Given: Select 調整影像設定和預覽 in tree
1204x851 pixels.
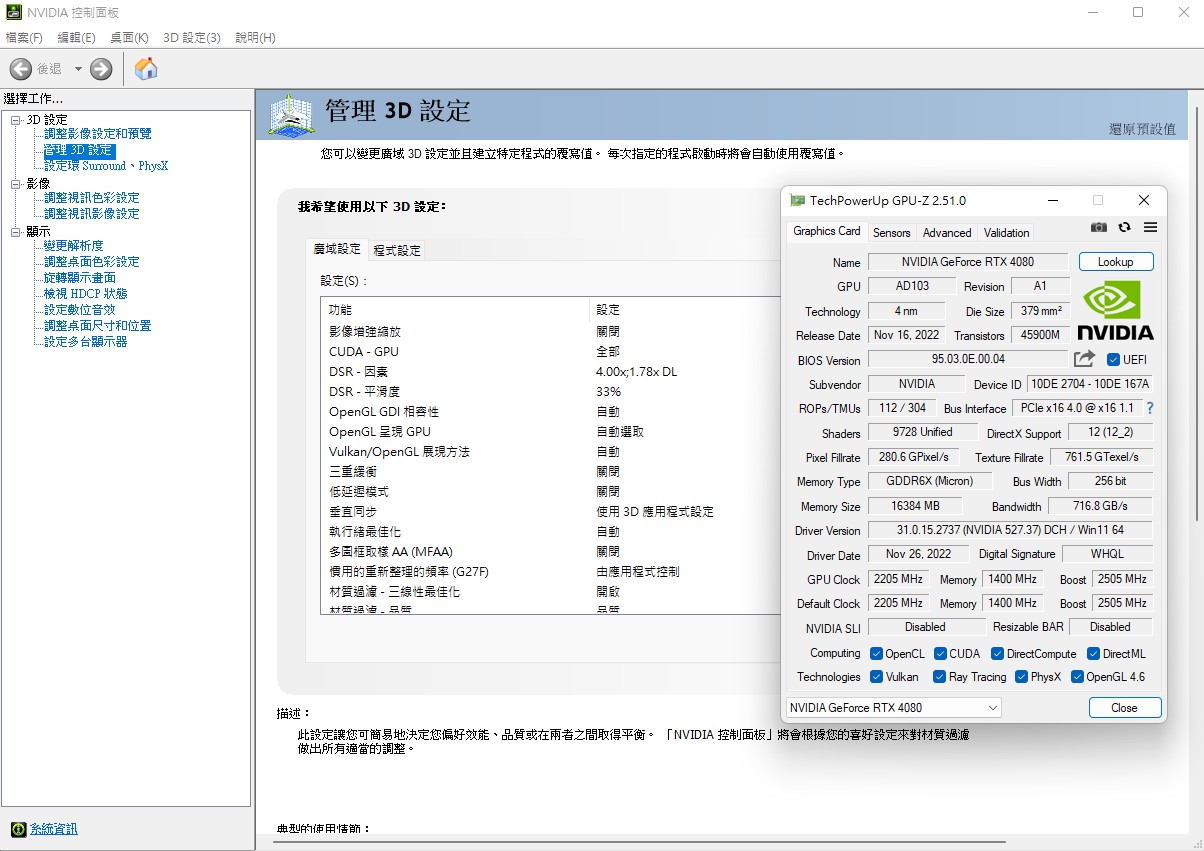Looking at the screenshot, I should (97, 134).
